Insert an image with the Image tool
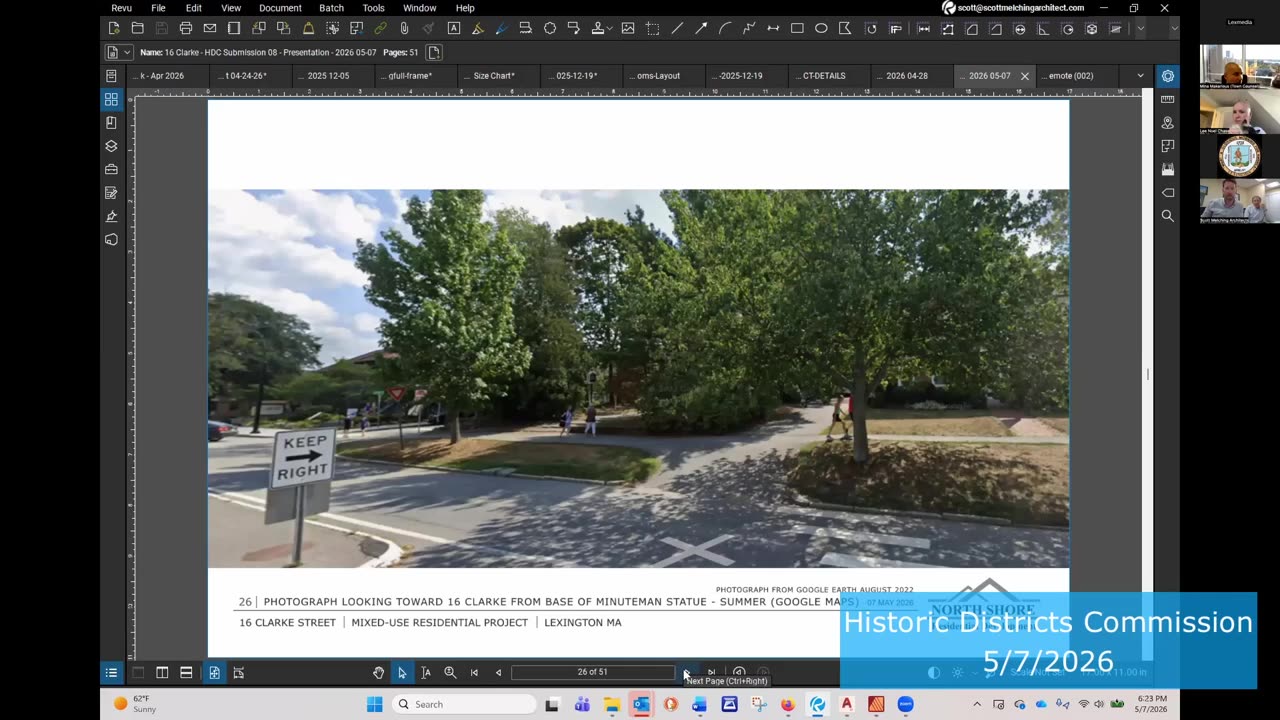Screen dimensions: 1280x720 click(x=628, y=29)
